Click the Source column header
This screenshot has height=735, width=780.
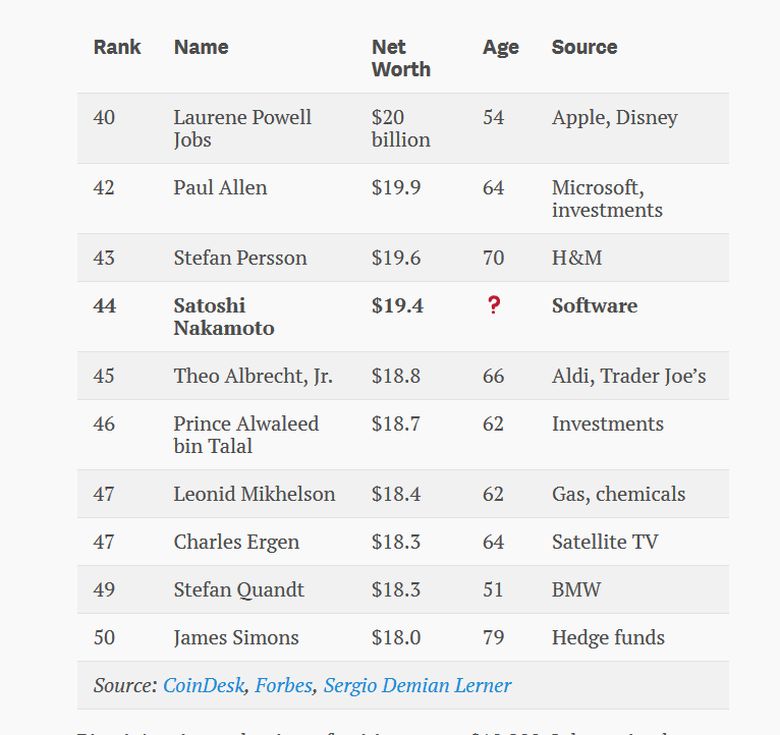tap(585, 47)
